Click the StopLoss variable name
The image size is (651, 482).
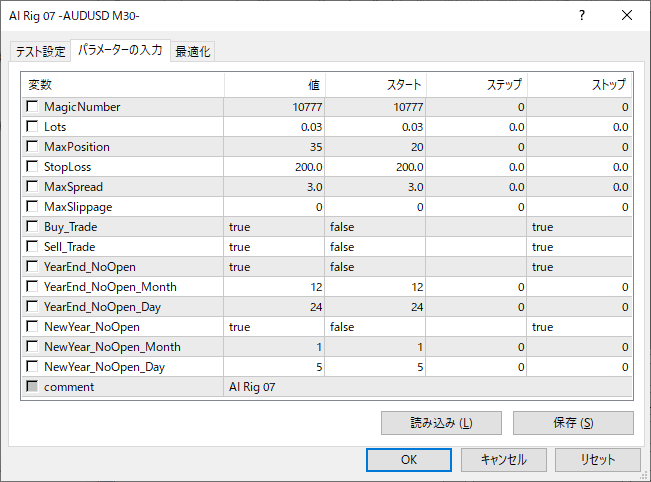point(68,167)
